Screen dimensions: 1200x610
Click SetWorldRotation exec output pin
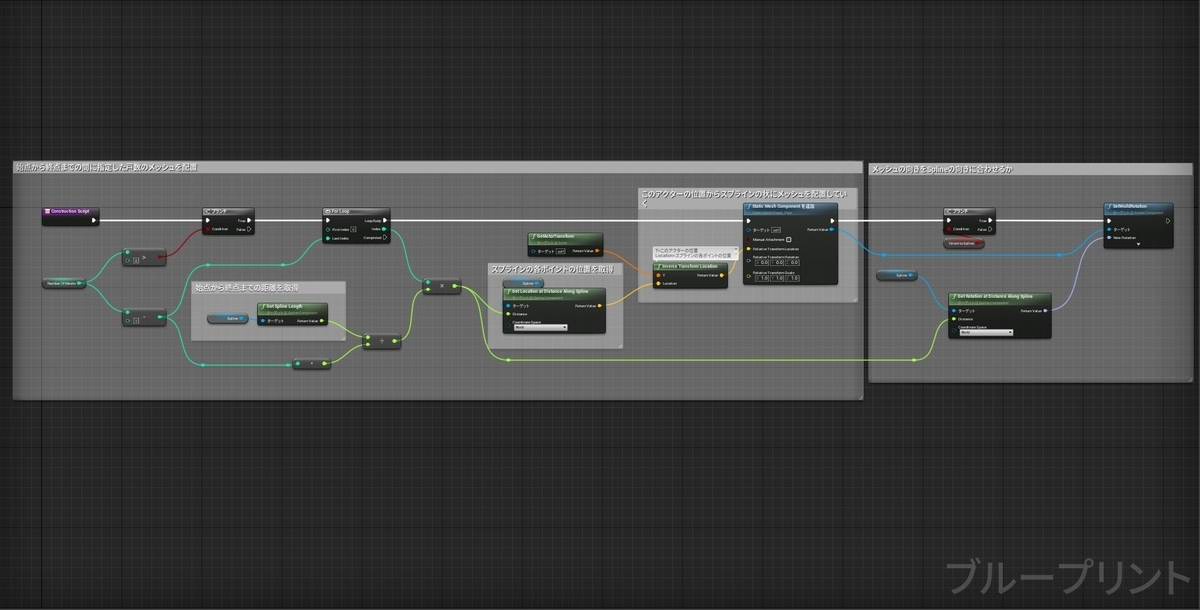[1167, 221]
